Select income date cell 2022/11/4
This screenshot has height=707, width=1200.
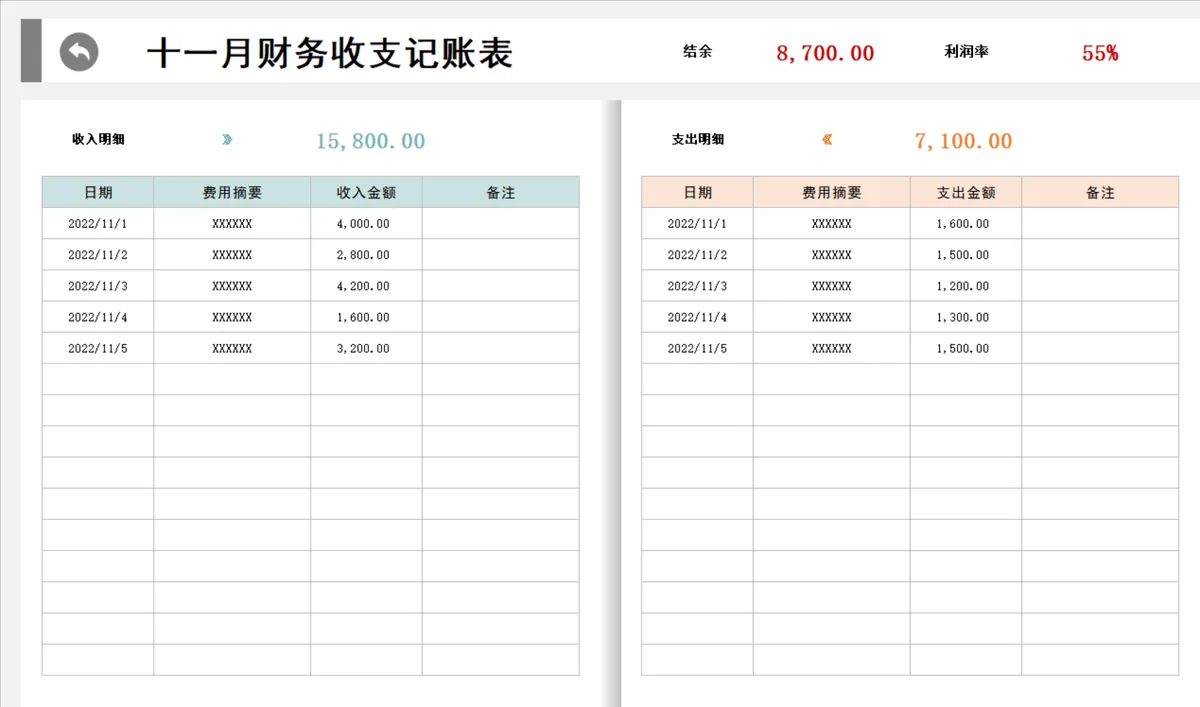pyautogui.click(x=98, y=317)
